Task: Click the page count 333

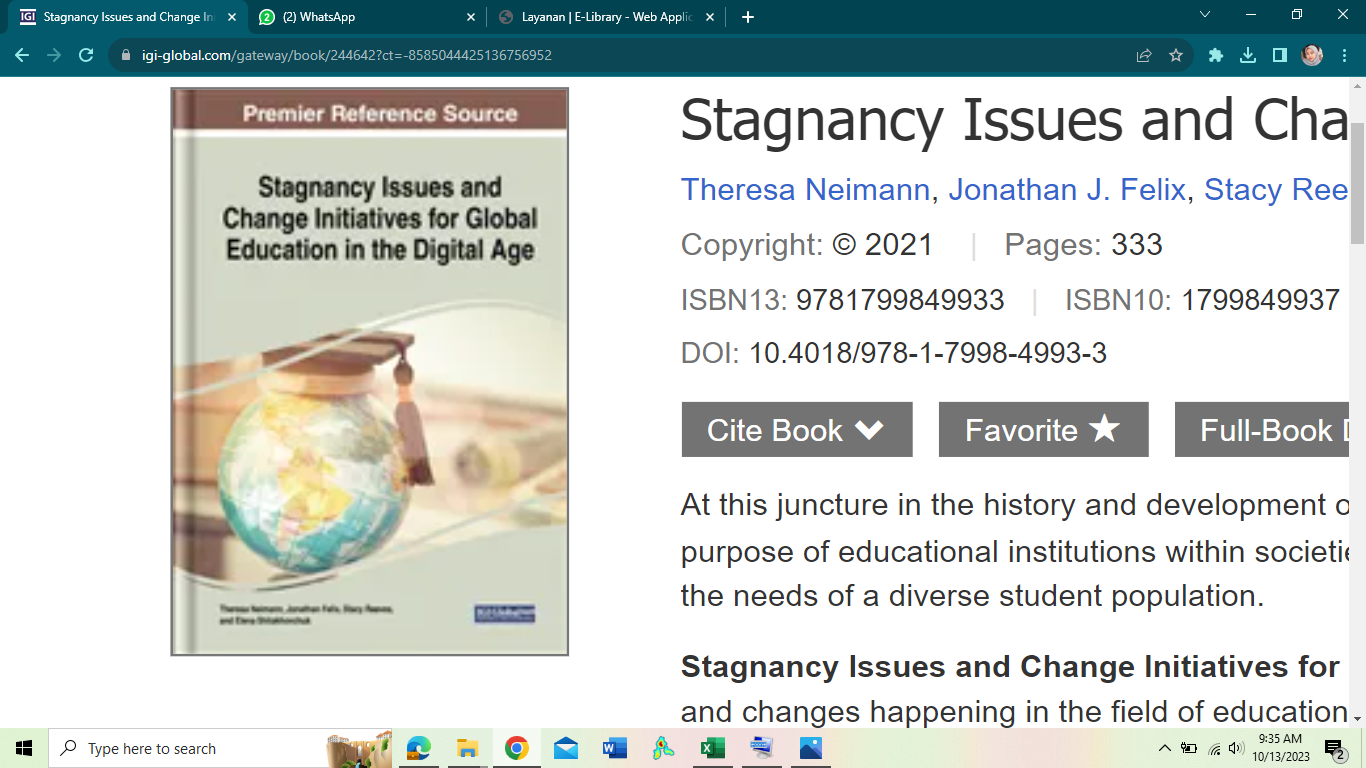Action: (x=1137, y=245)
